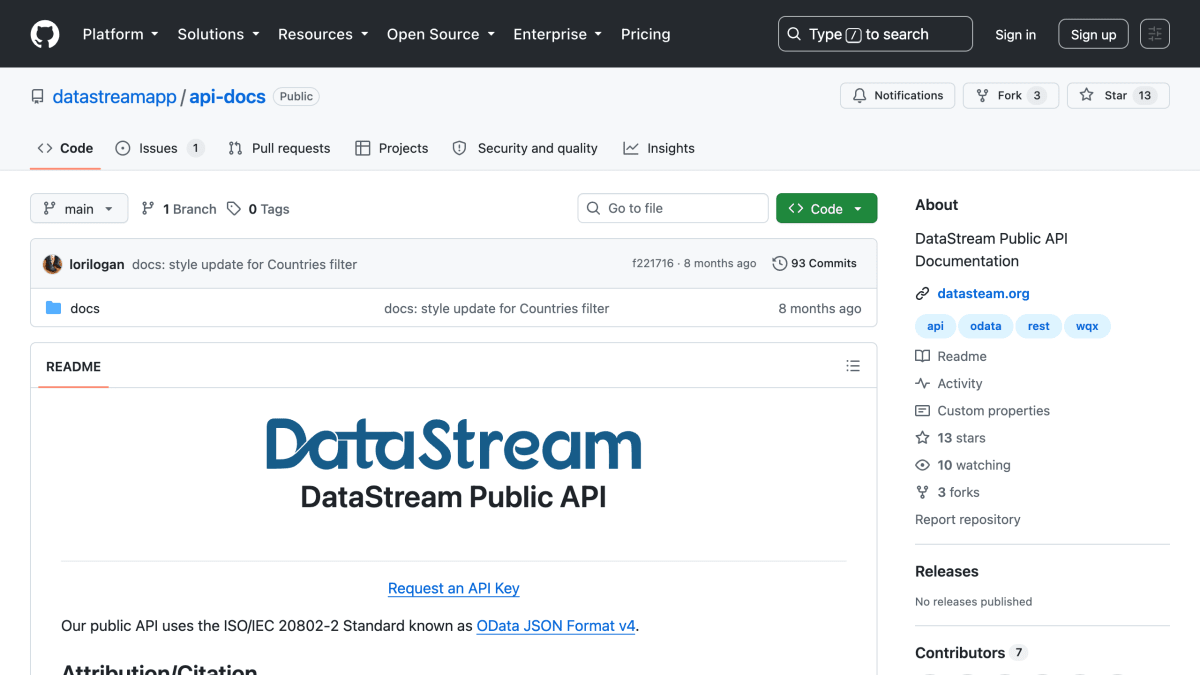The width and height of the screenshot is (1200, 675).
Task: Select the odata topic tag
Action: pos(985,326)
